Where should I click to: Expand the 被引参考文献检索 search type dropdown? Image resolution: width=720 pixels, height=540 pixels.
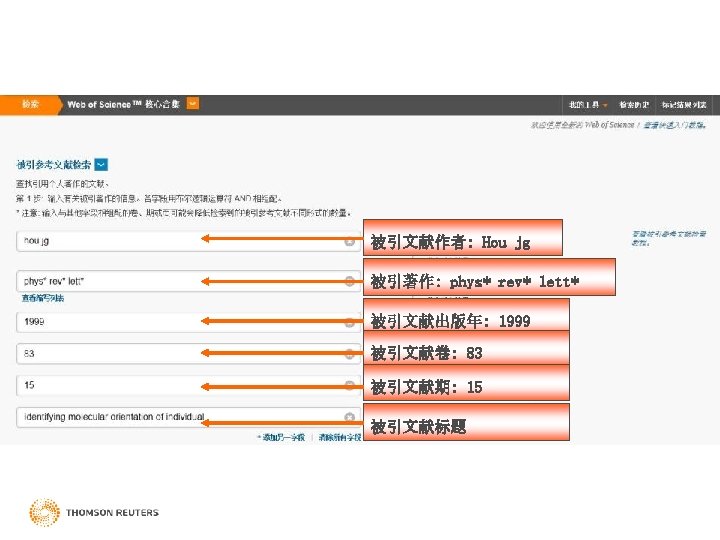(x=101, y=164)
